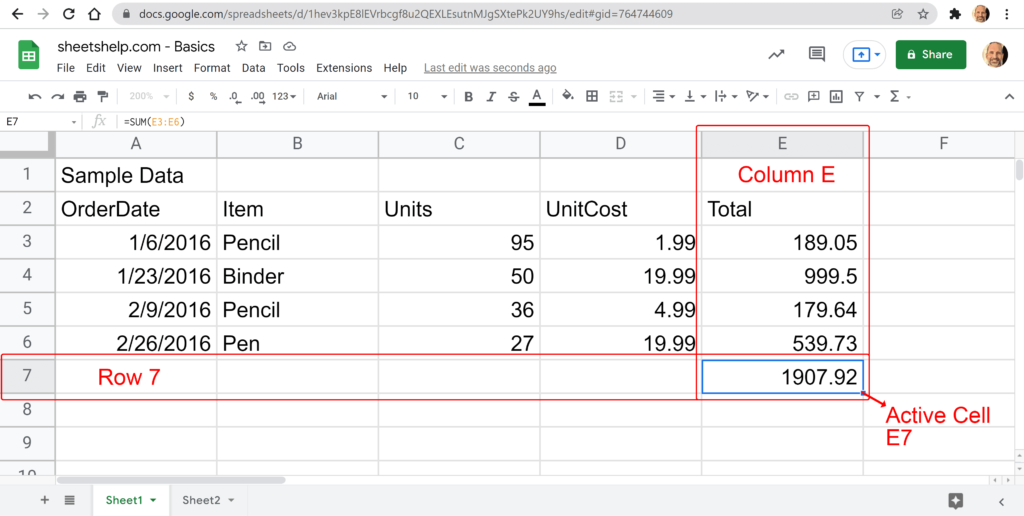Open the Borders tool
The image size is (1024, 516).
pyautogui.click(x=592, y=97)
